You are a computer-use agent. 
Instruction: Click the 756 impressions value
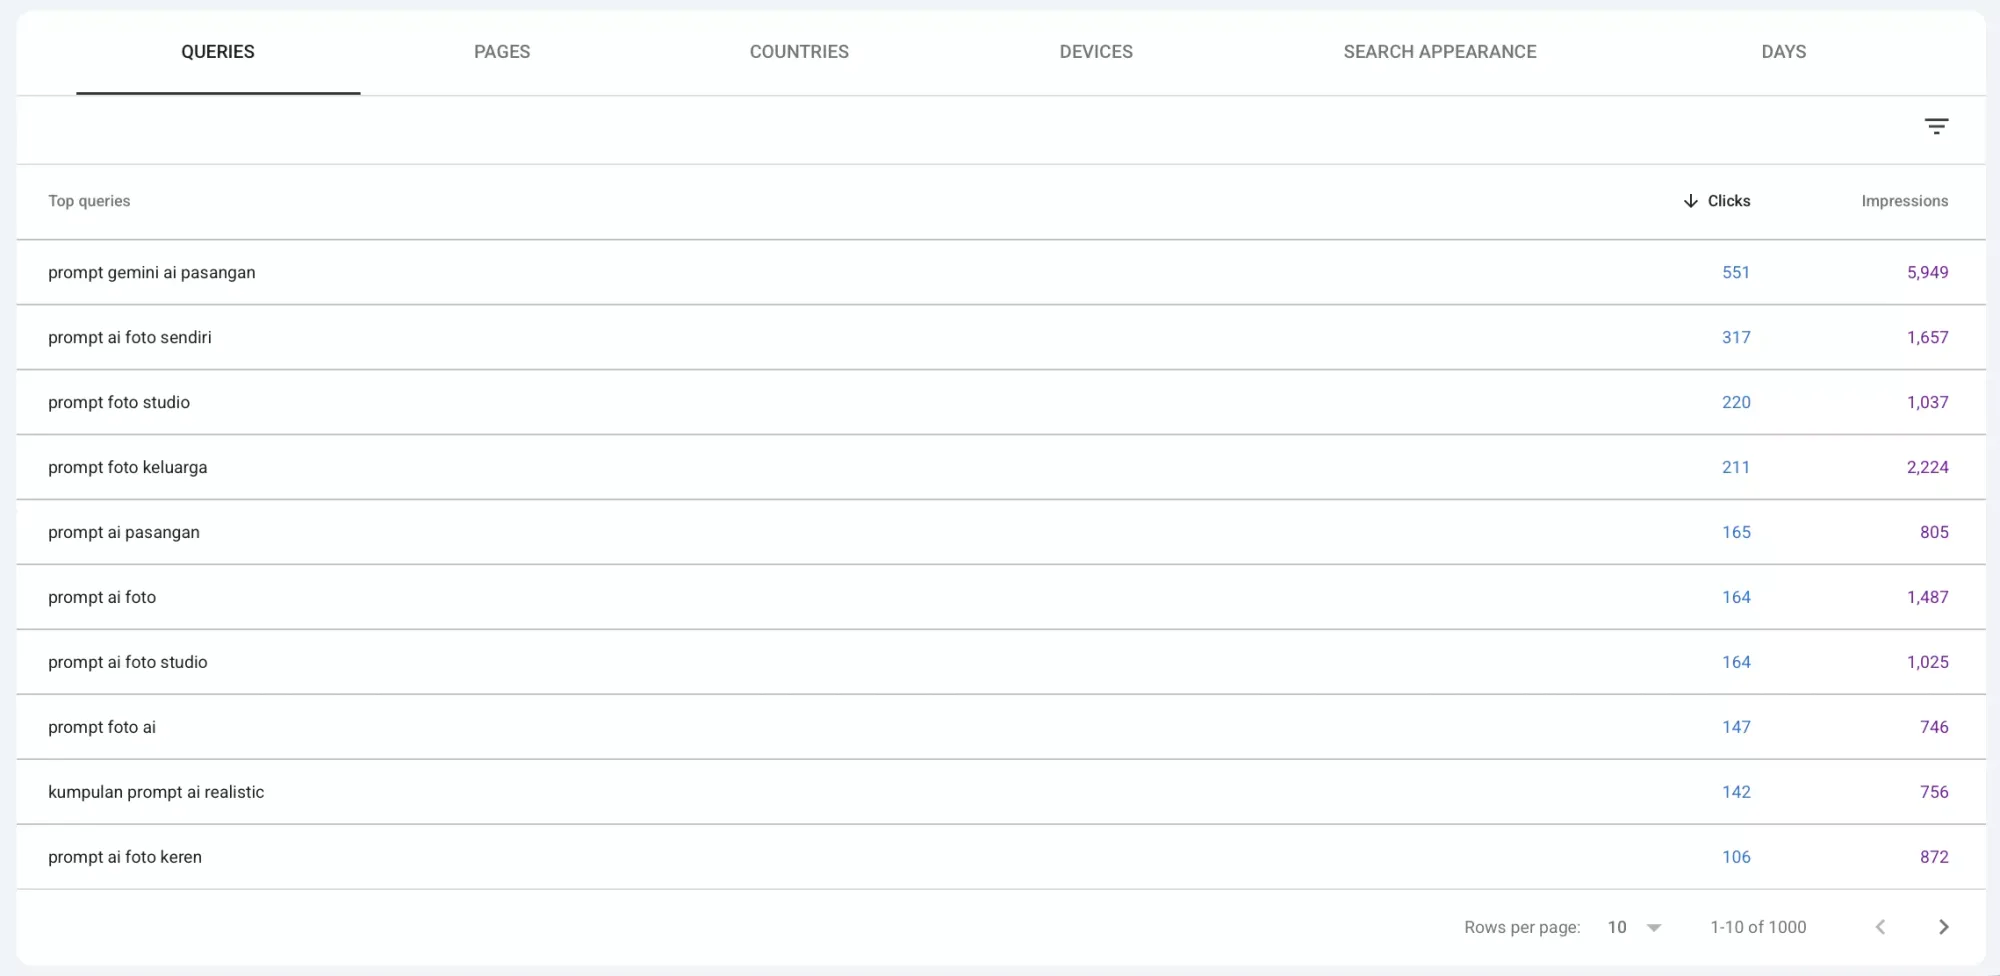1934,792
